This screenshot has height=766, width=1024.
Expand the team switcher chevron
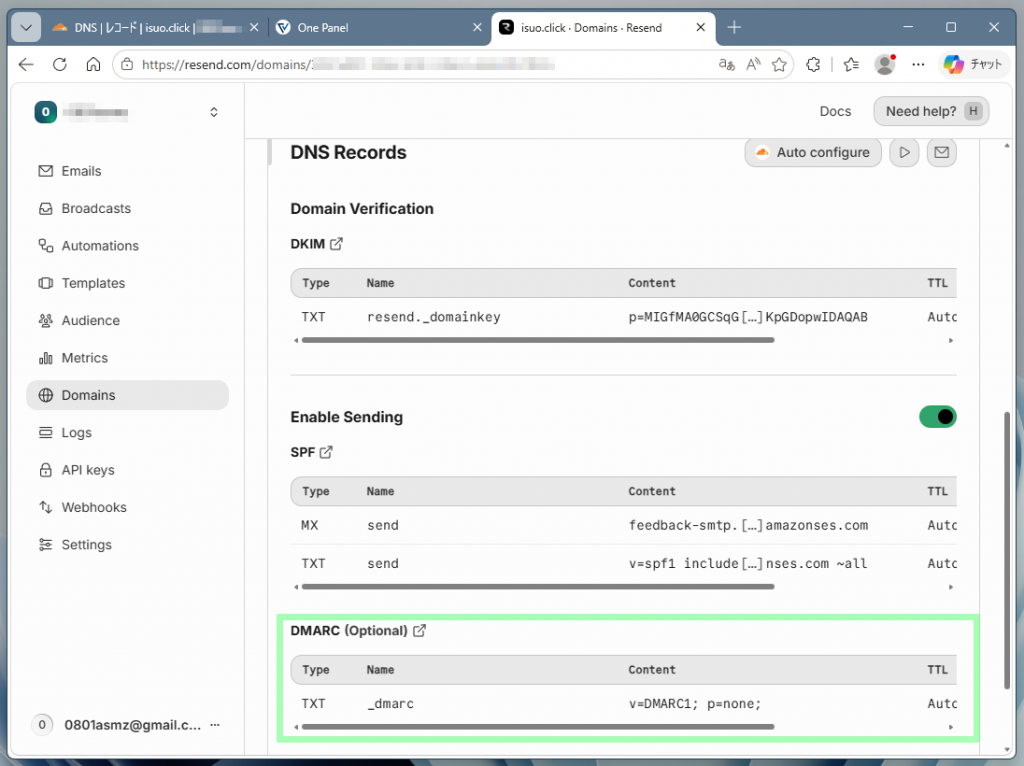point(214,112)
